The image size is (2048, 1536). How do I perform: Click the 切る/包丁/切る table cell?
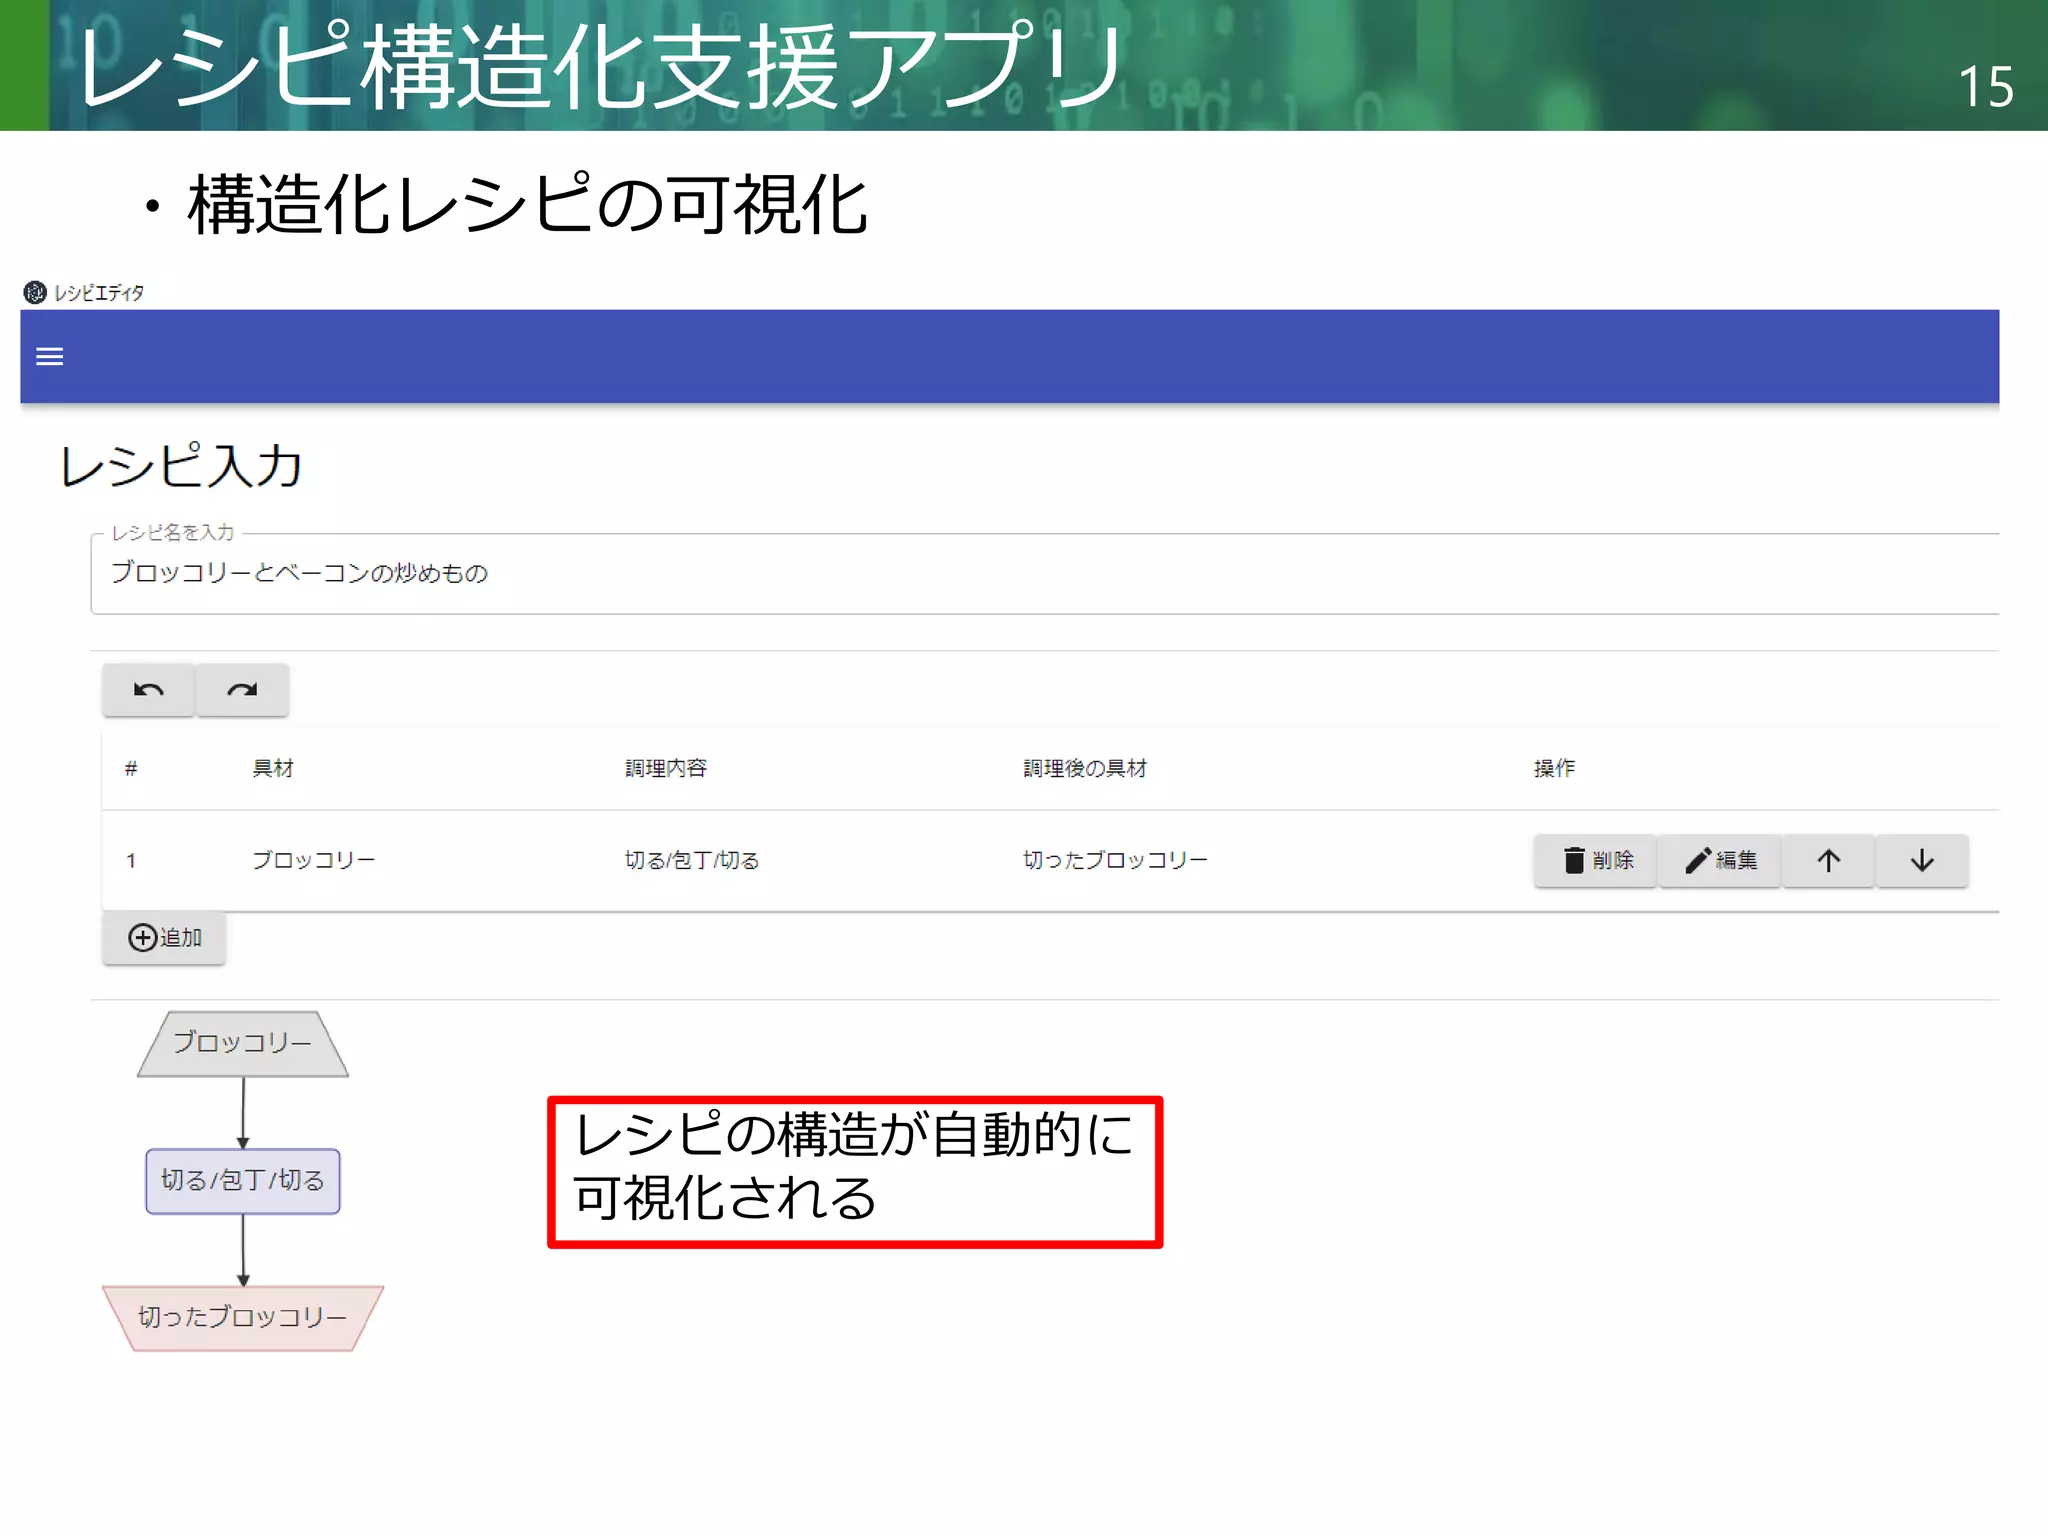692,860
